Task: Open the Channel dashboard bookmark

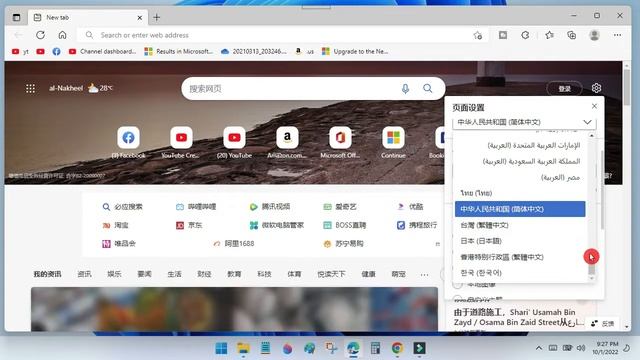Action: pyautogui.click(x=102, y=51)
